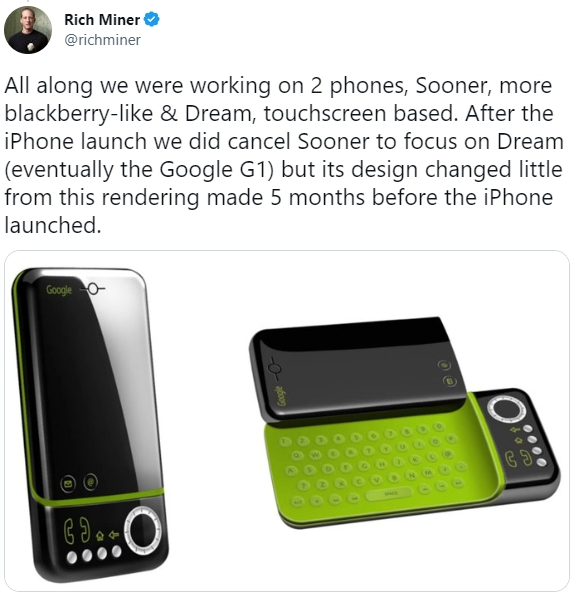
Task: Click the Rich Miner display name
Action: (102, 20)
